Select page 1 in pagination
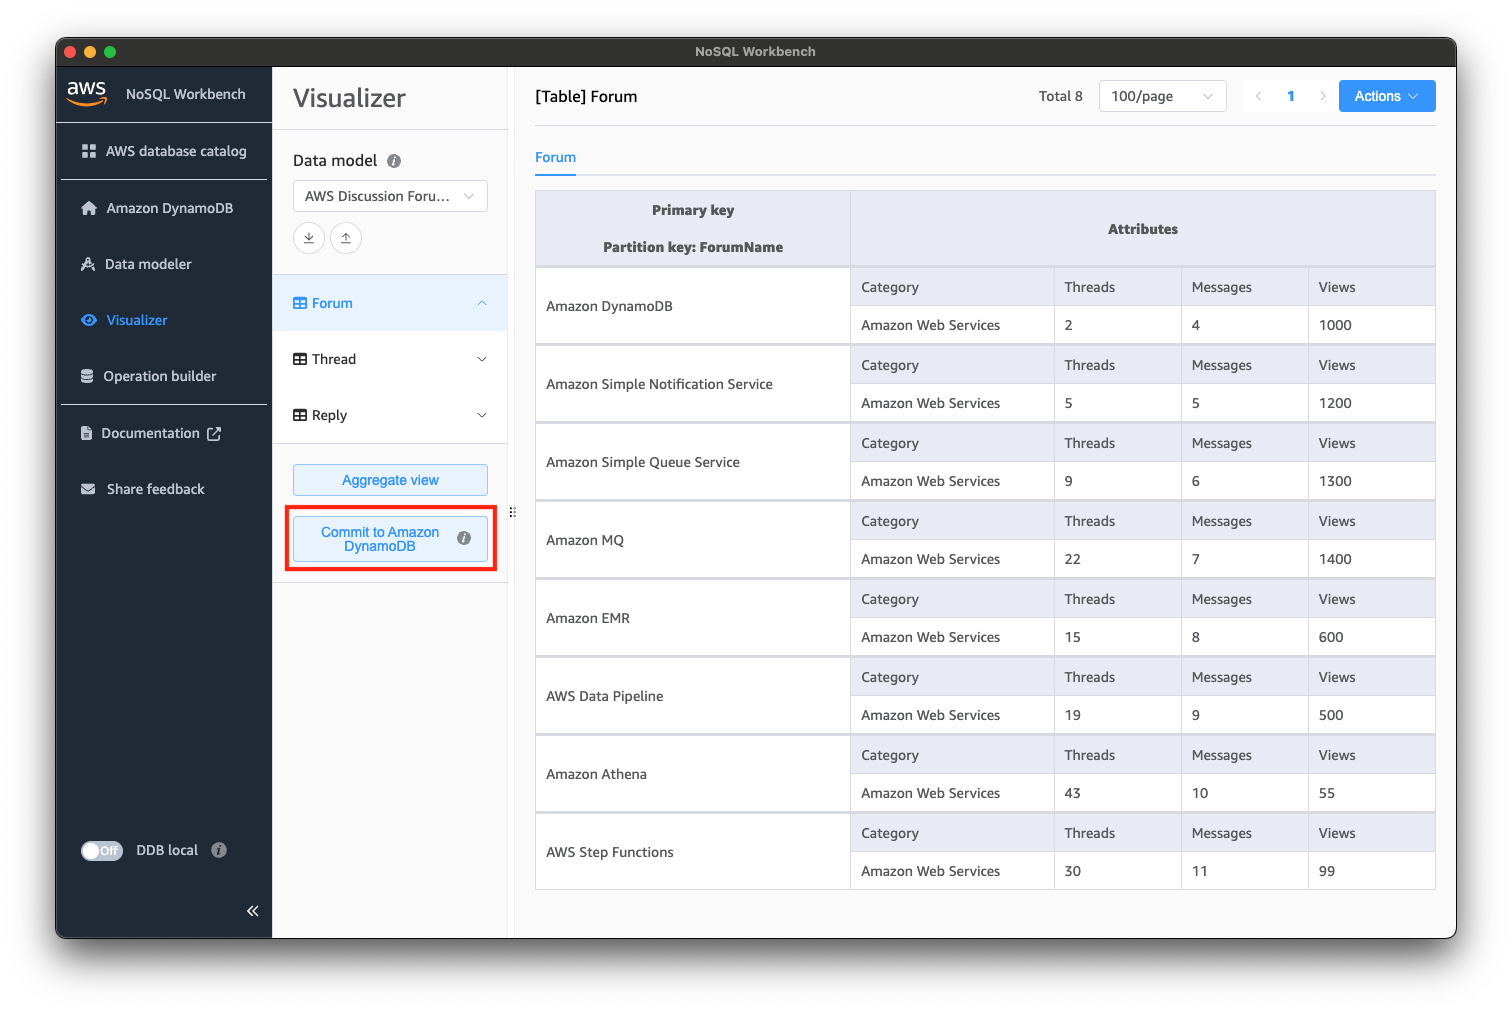Screen dimensions: 1512x1012 pyautogui.click(x=1291, y=96)
